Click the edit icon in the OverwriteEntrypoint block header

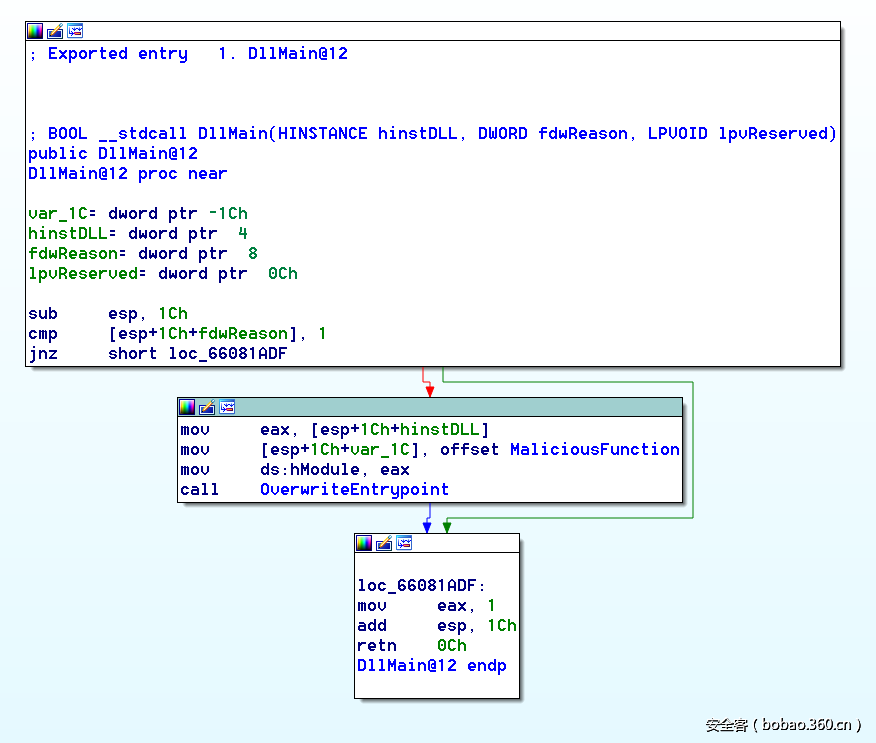click(x=207, y=407)
